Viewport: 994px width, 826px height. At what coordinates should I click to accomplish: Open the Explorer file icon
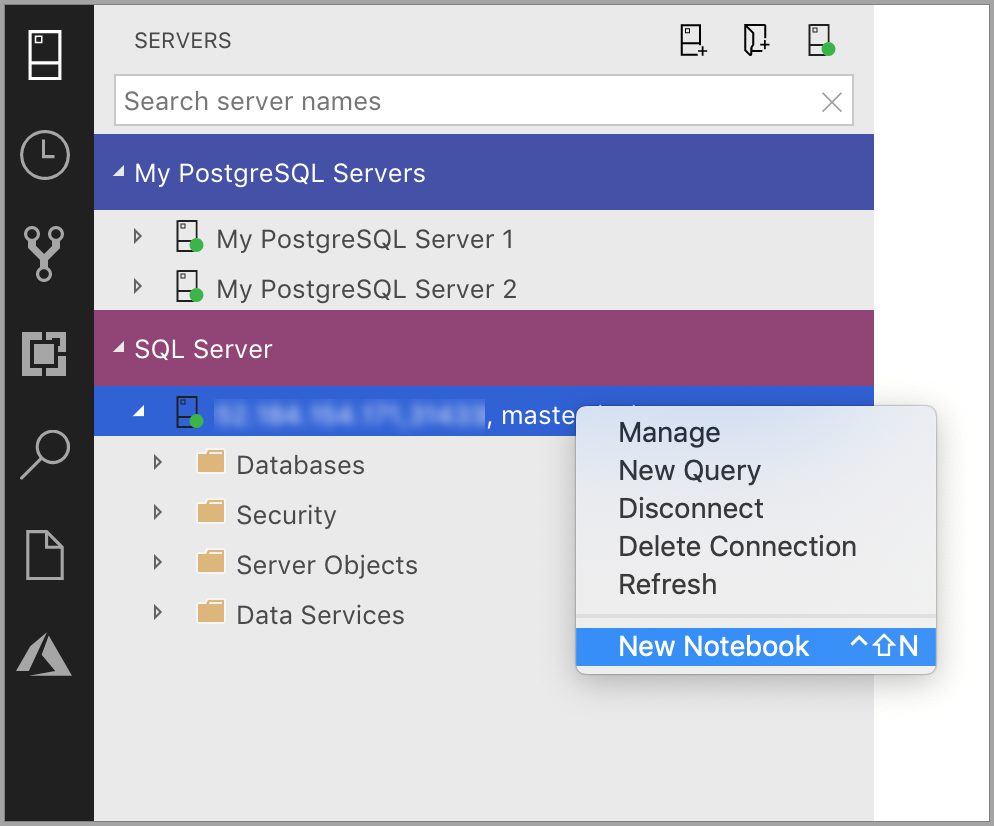(44, 555)
